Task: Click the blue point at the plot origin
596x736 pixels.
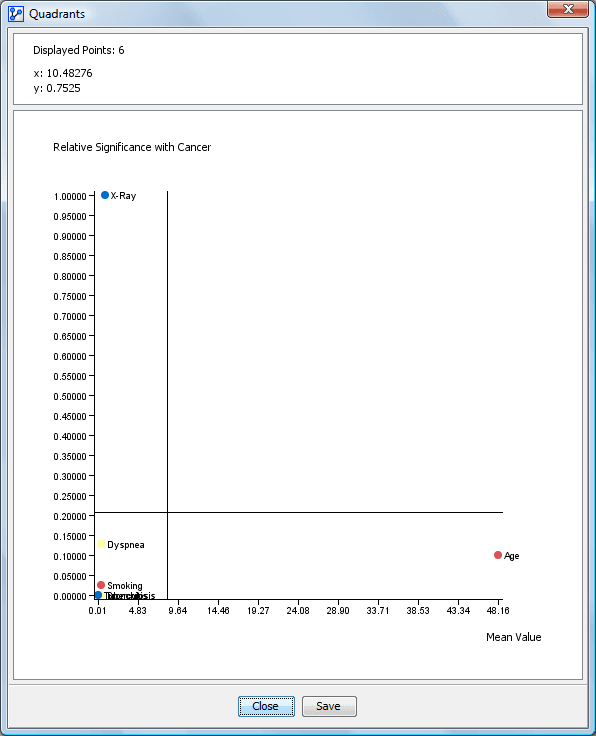Action: click(98, 595)
